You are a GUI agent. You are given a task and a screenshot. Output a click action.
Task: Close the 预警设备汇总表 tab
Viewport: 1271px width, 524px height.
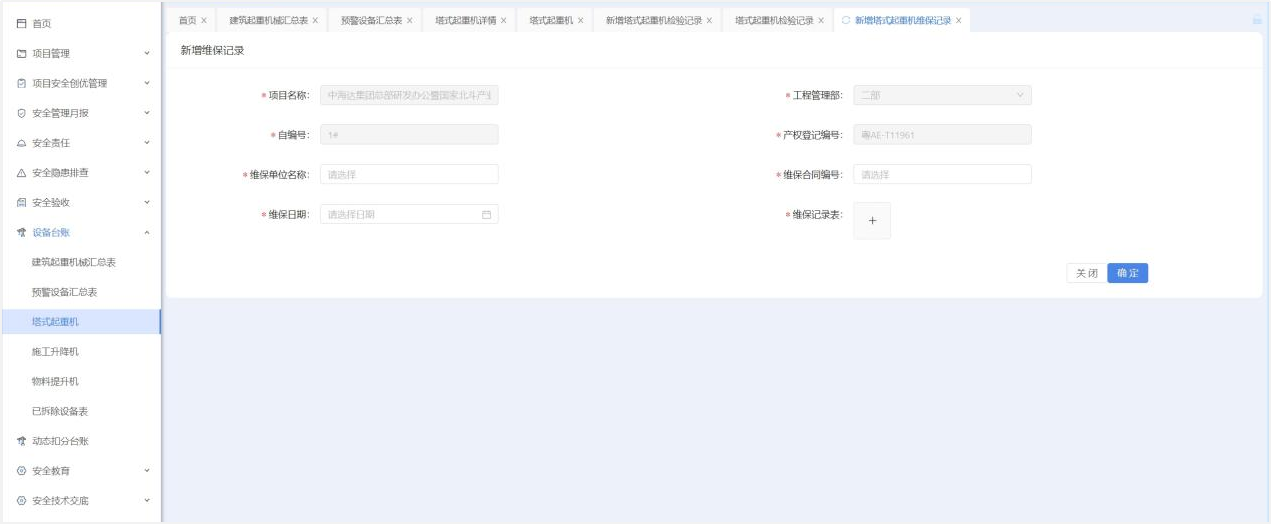coord(409,21)
